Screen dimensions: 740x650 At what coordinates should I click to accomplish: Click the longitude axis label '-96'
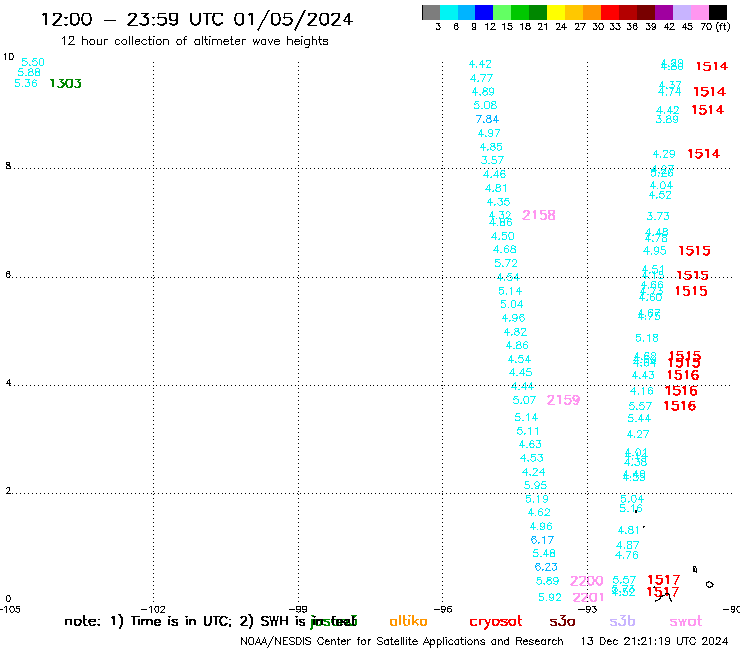[443, 609]
